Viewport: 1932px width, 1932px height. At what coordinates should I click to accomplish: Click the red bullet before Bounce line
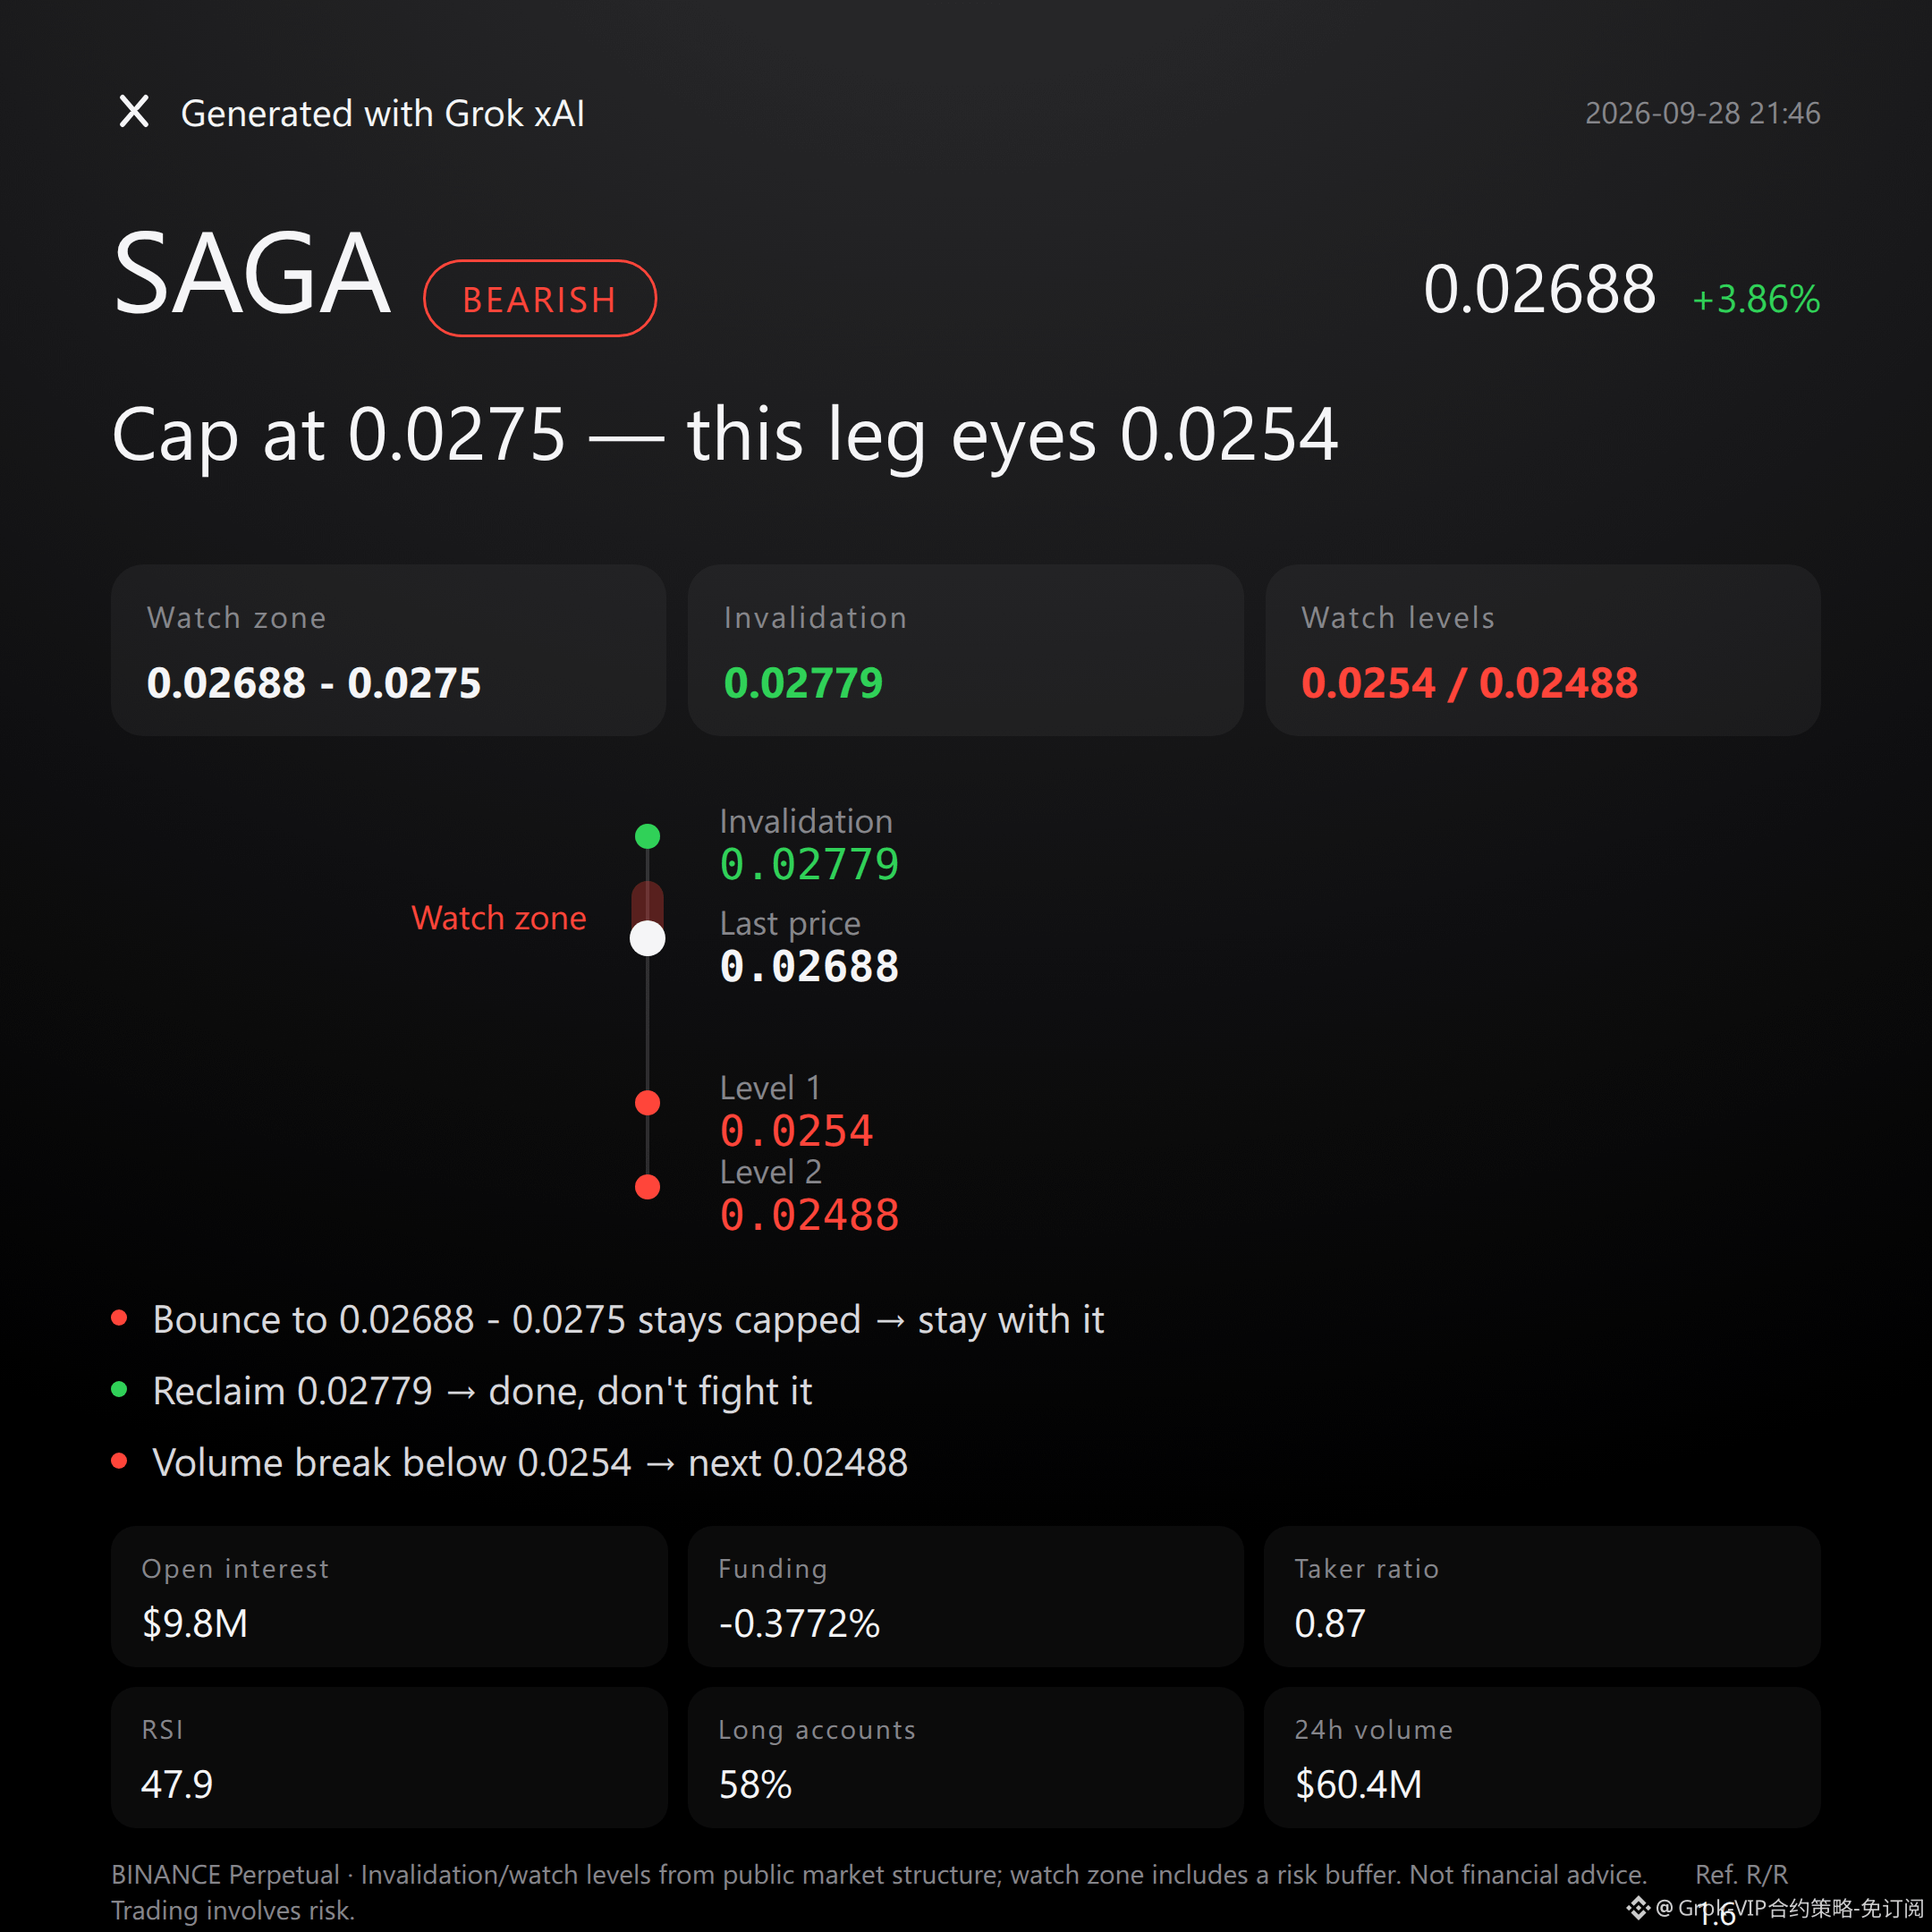click(119, 1318)
